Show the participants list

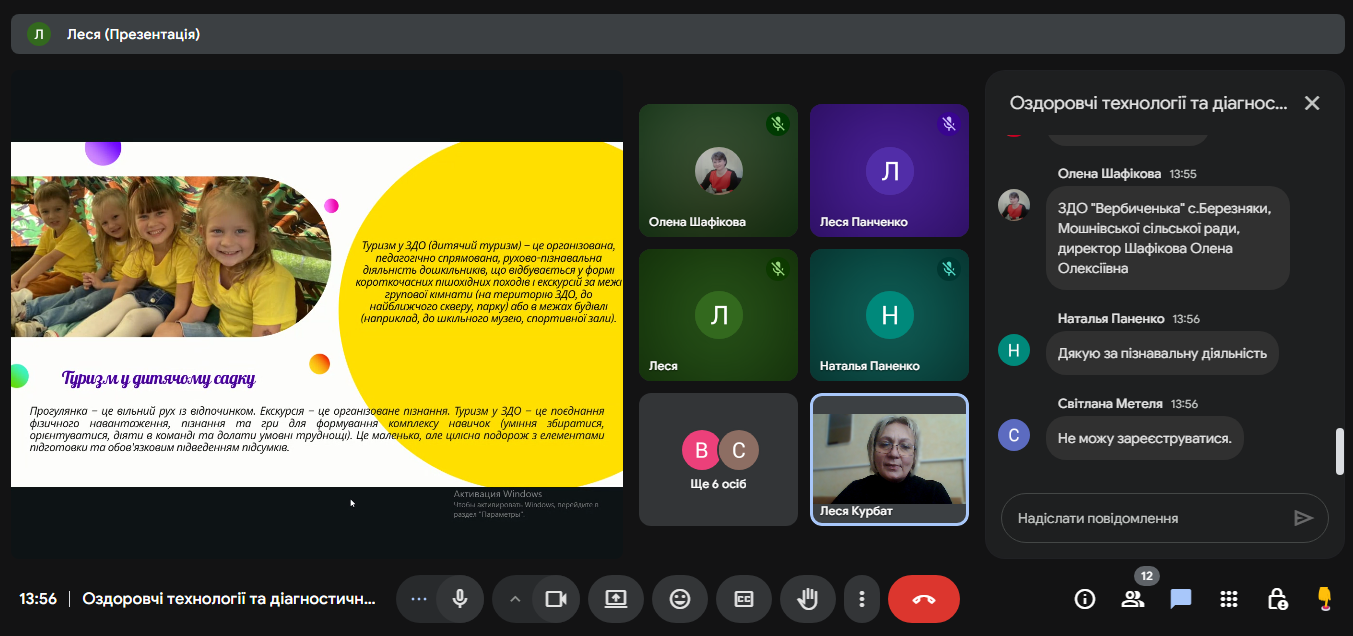1132,599
